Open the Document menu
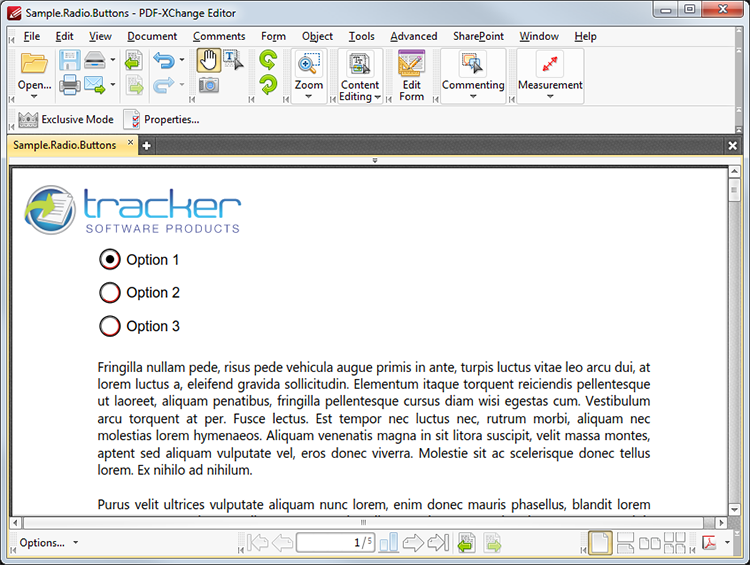750x565 pixels. pos(152,36)
